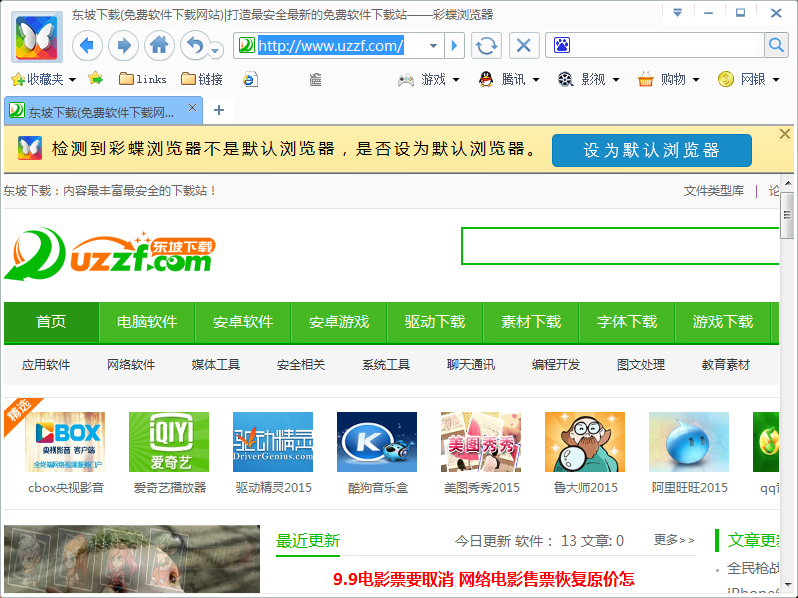Click the 应用软件 category link

(46, 364)
